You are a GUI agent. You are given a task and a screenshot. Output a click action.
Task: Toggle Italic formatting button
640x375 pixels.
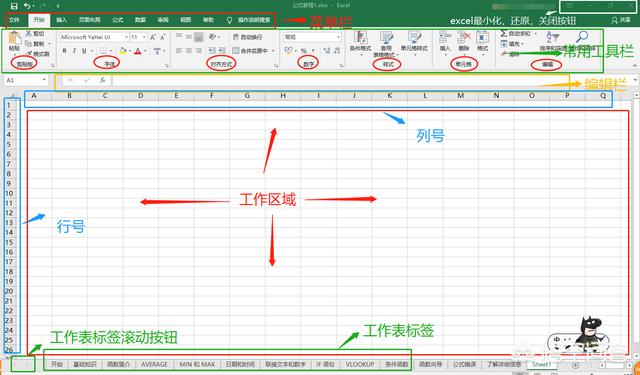[74, 51]
